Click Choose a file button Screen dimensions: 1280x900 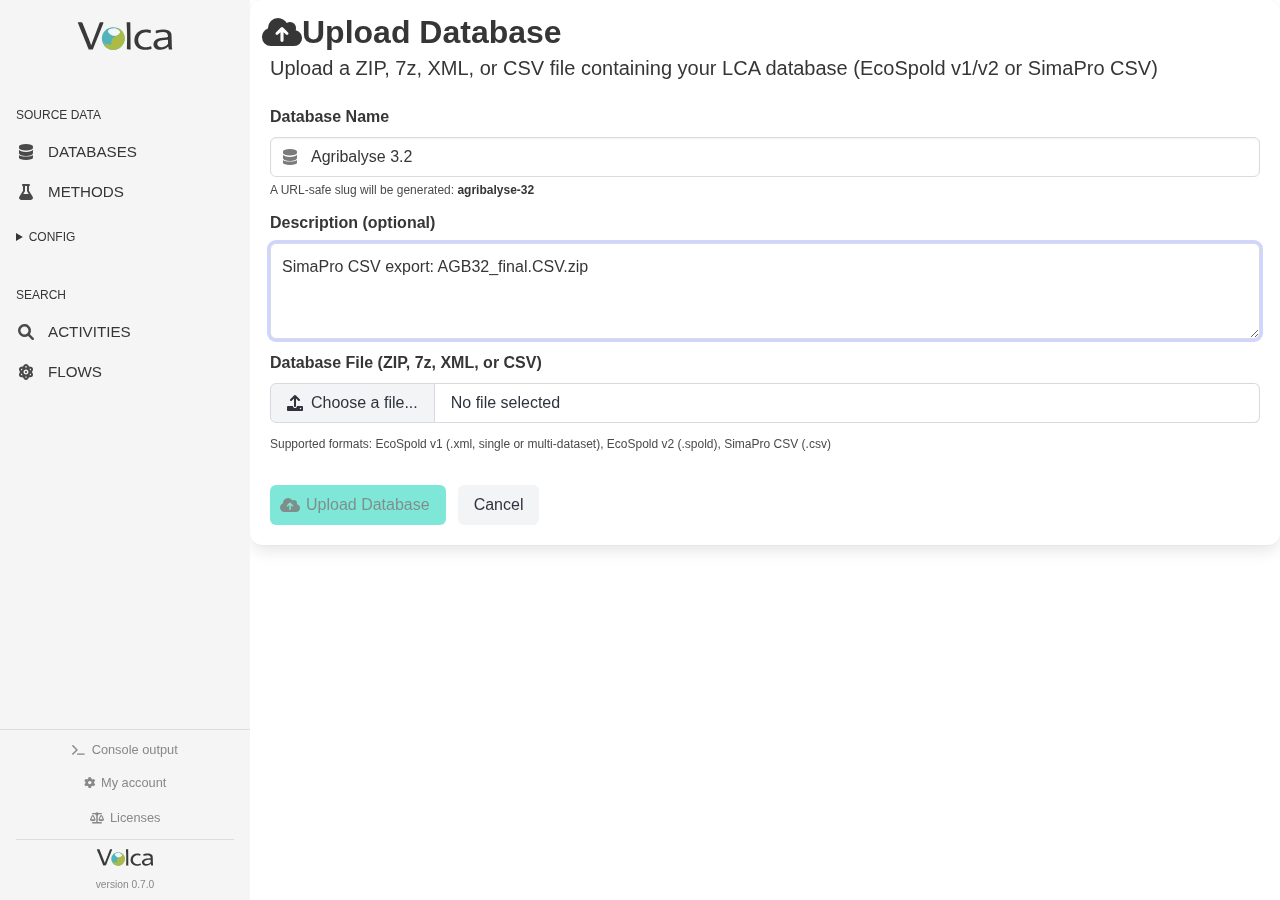[352, 403]
